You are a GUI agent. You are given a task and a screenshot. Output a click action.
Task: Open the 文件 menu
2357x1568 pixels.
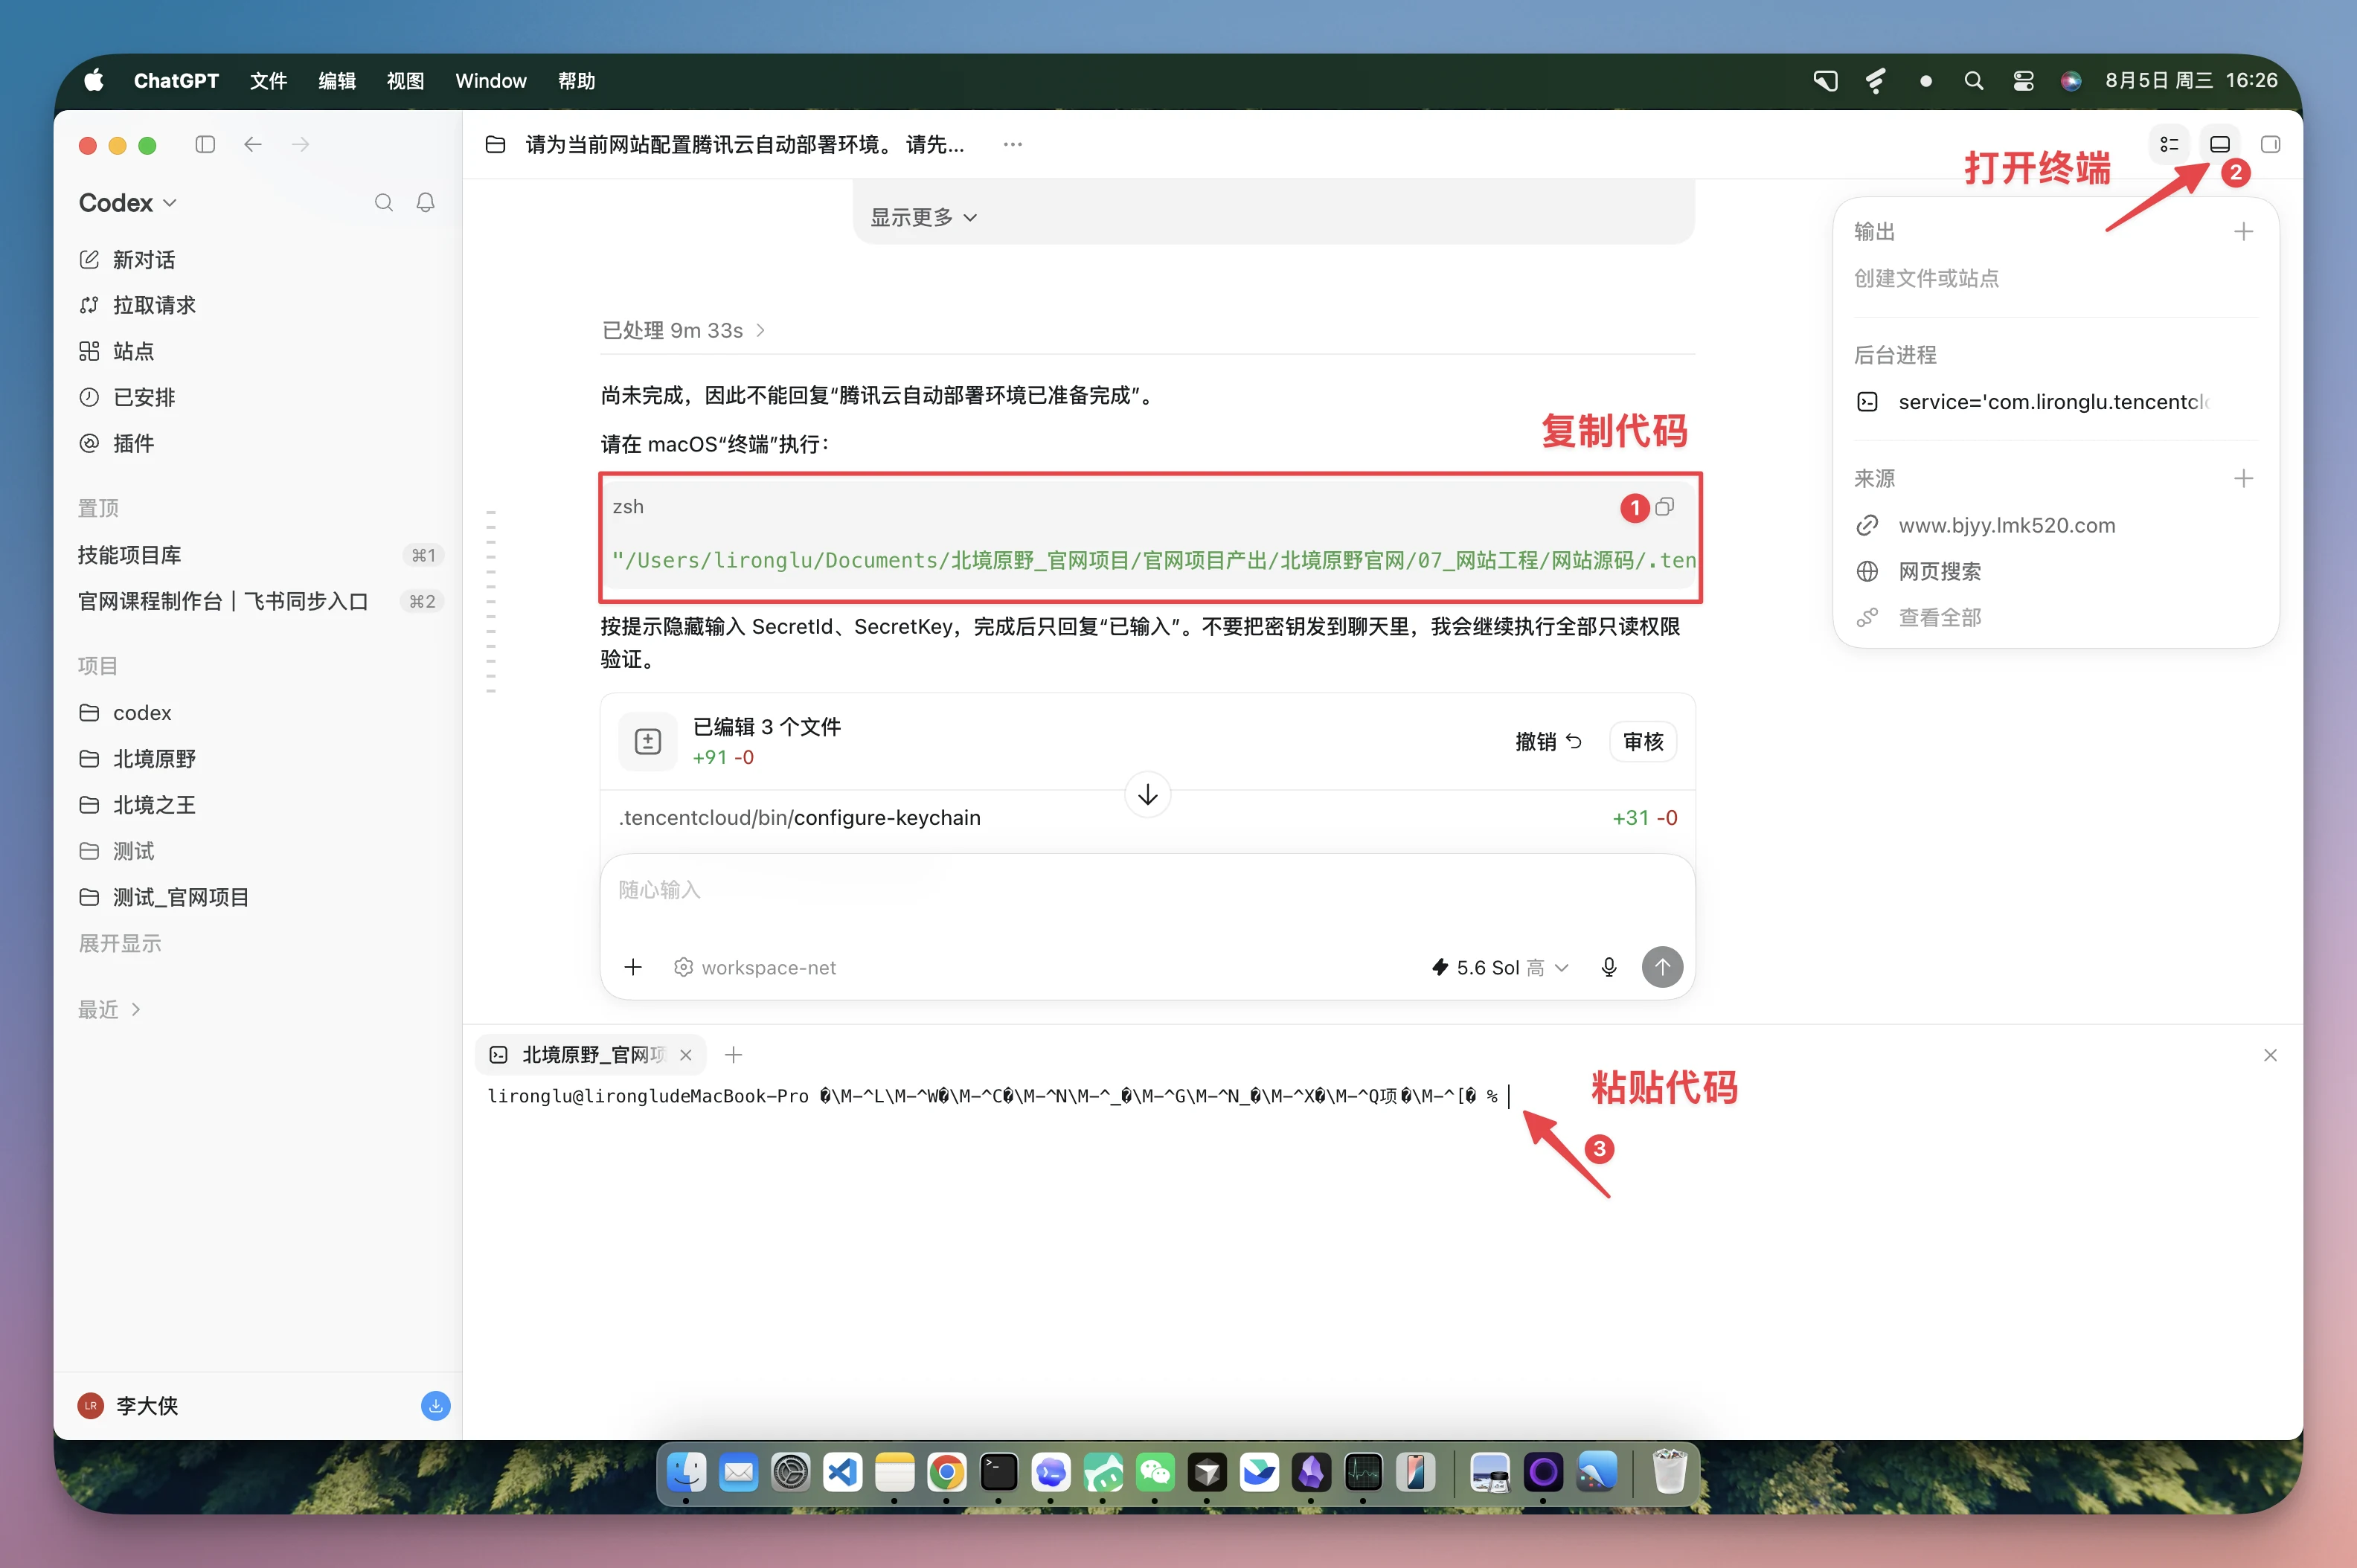(269, 81)
